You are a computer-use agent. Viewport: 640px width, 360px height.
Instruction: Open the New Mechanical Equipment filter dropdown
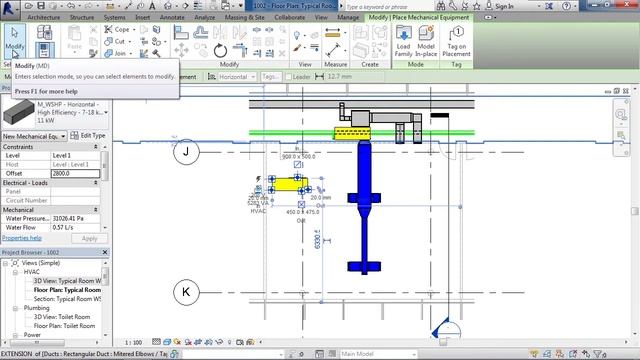[35, 136]
